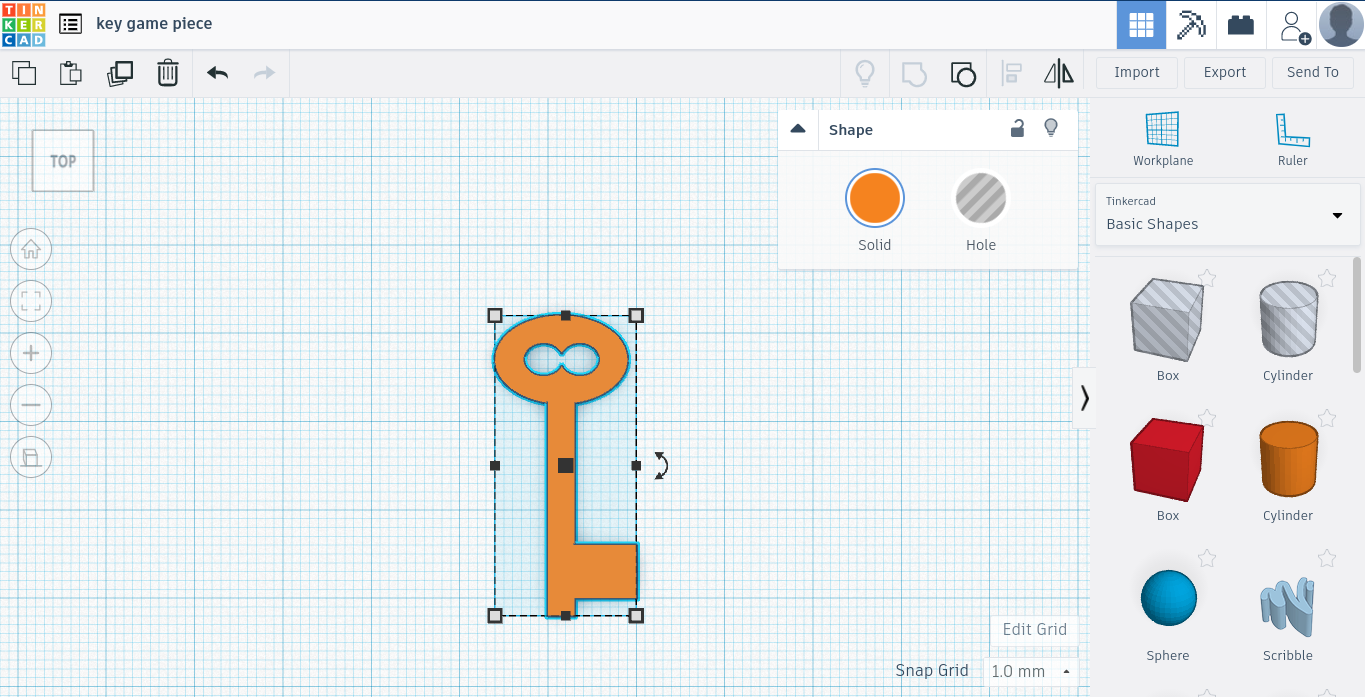The width and height of the screenshot is (1365, 697).
Task: Click the Ungroup shapes icon
Action: pyautogui.click(x=962, y=74)
